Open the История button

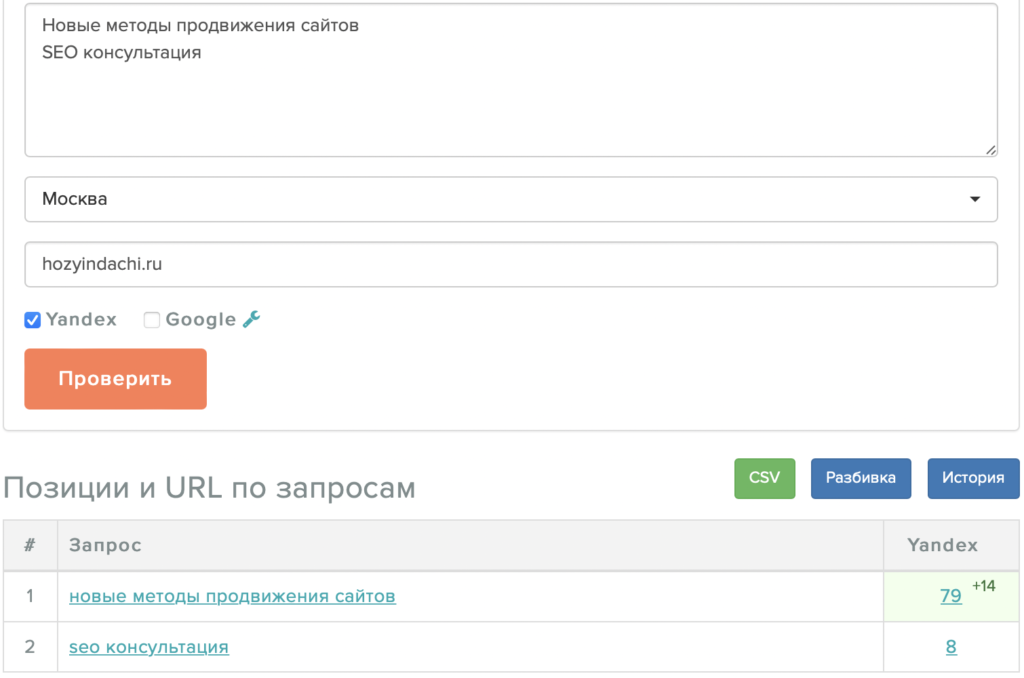973,478
